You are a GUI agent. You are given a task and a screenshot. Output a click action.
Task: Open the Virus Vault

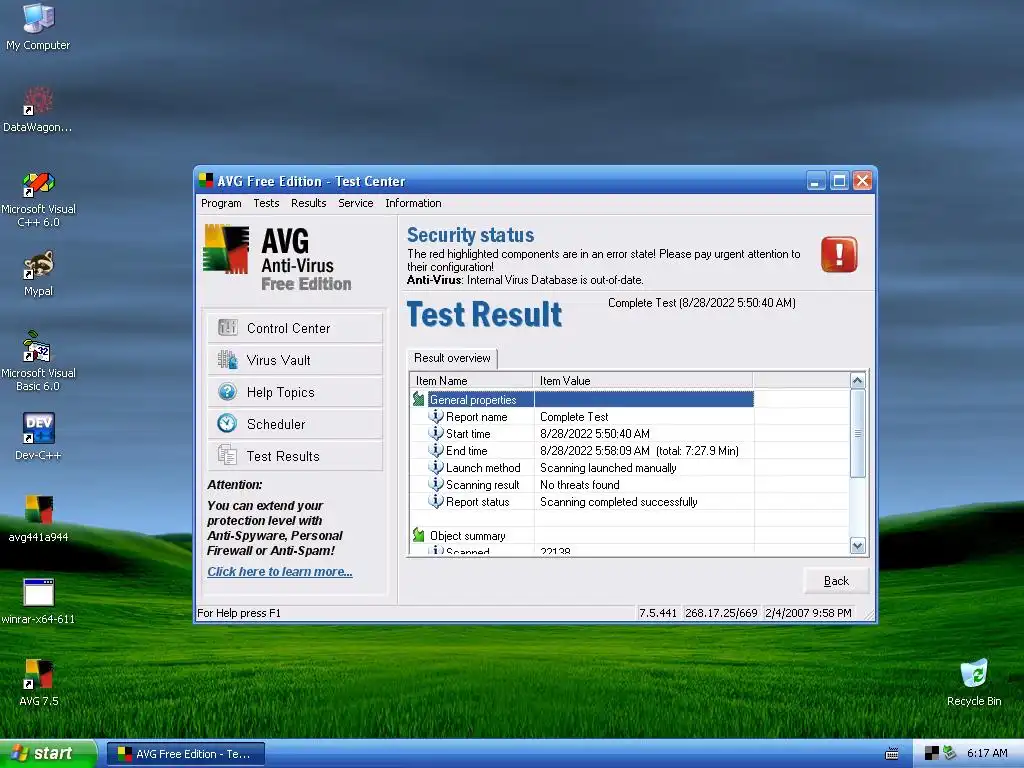coord(295,360)
